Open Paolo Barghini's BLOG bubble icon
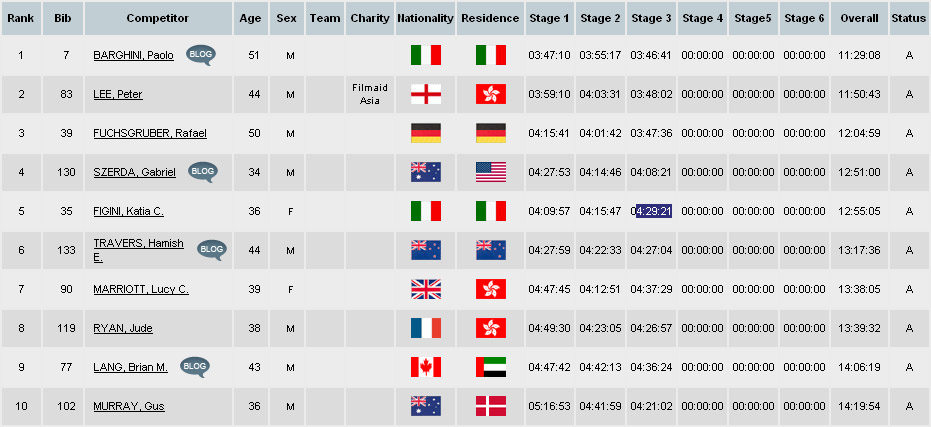Image resolution: width=931 pixels, height=427 pixels. pyautogui.click(x=201, y=55)
